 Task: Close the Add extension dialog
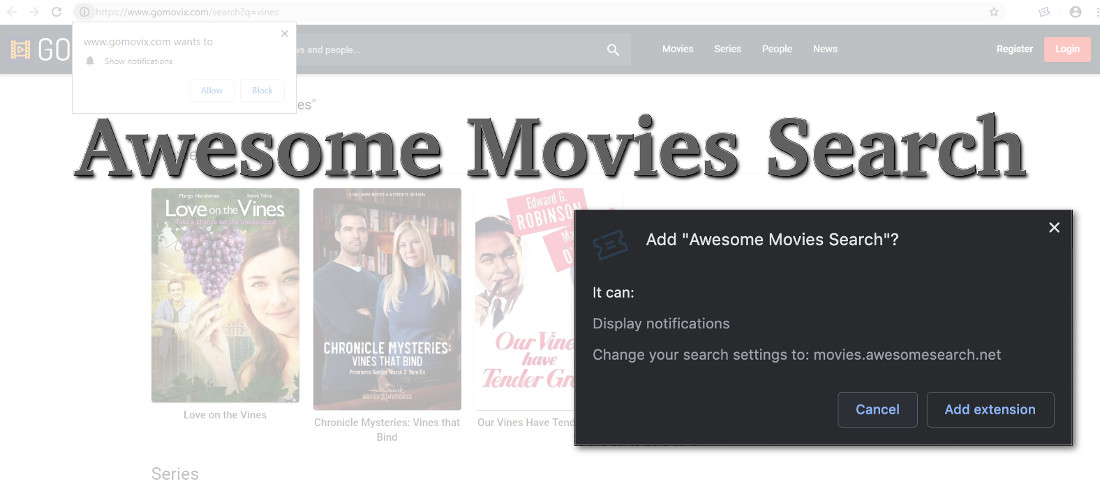click(x=1054, y=227)
